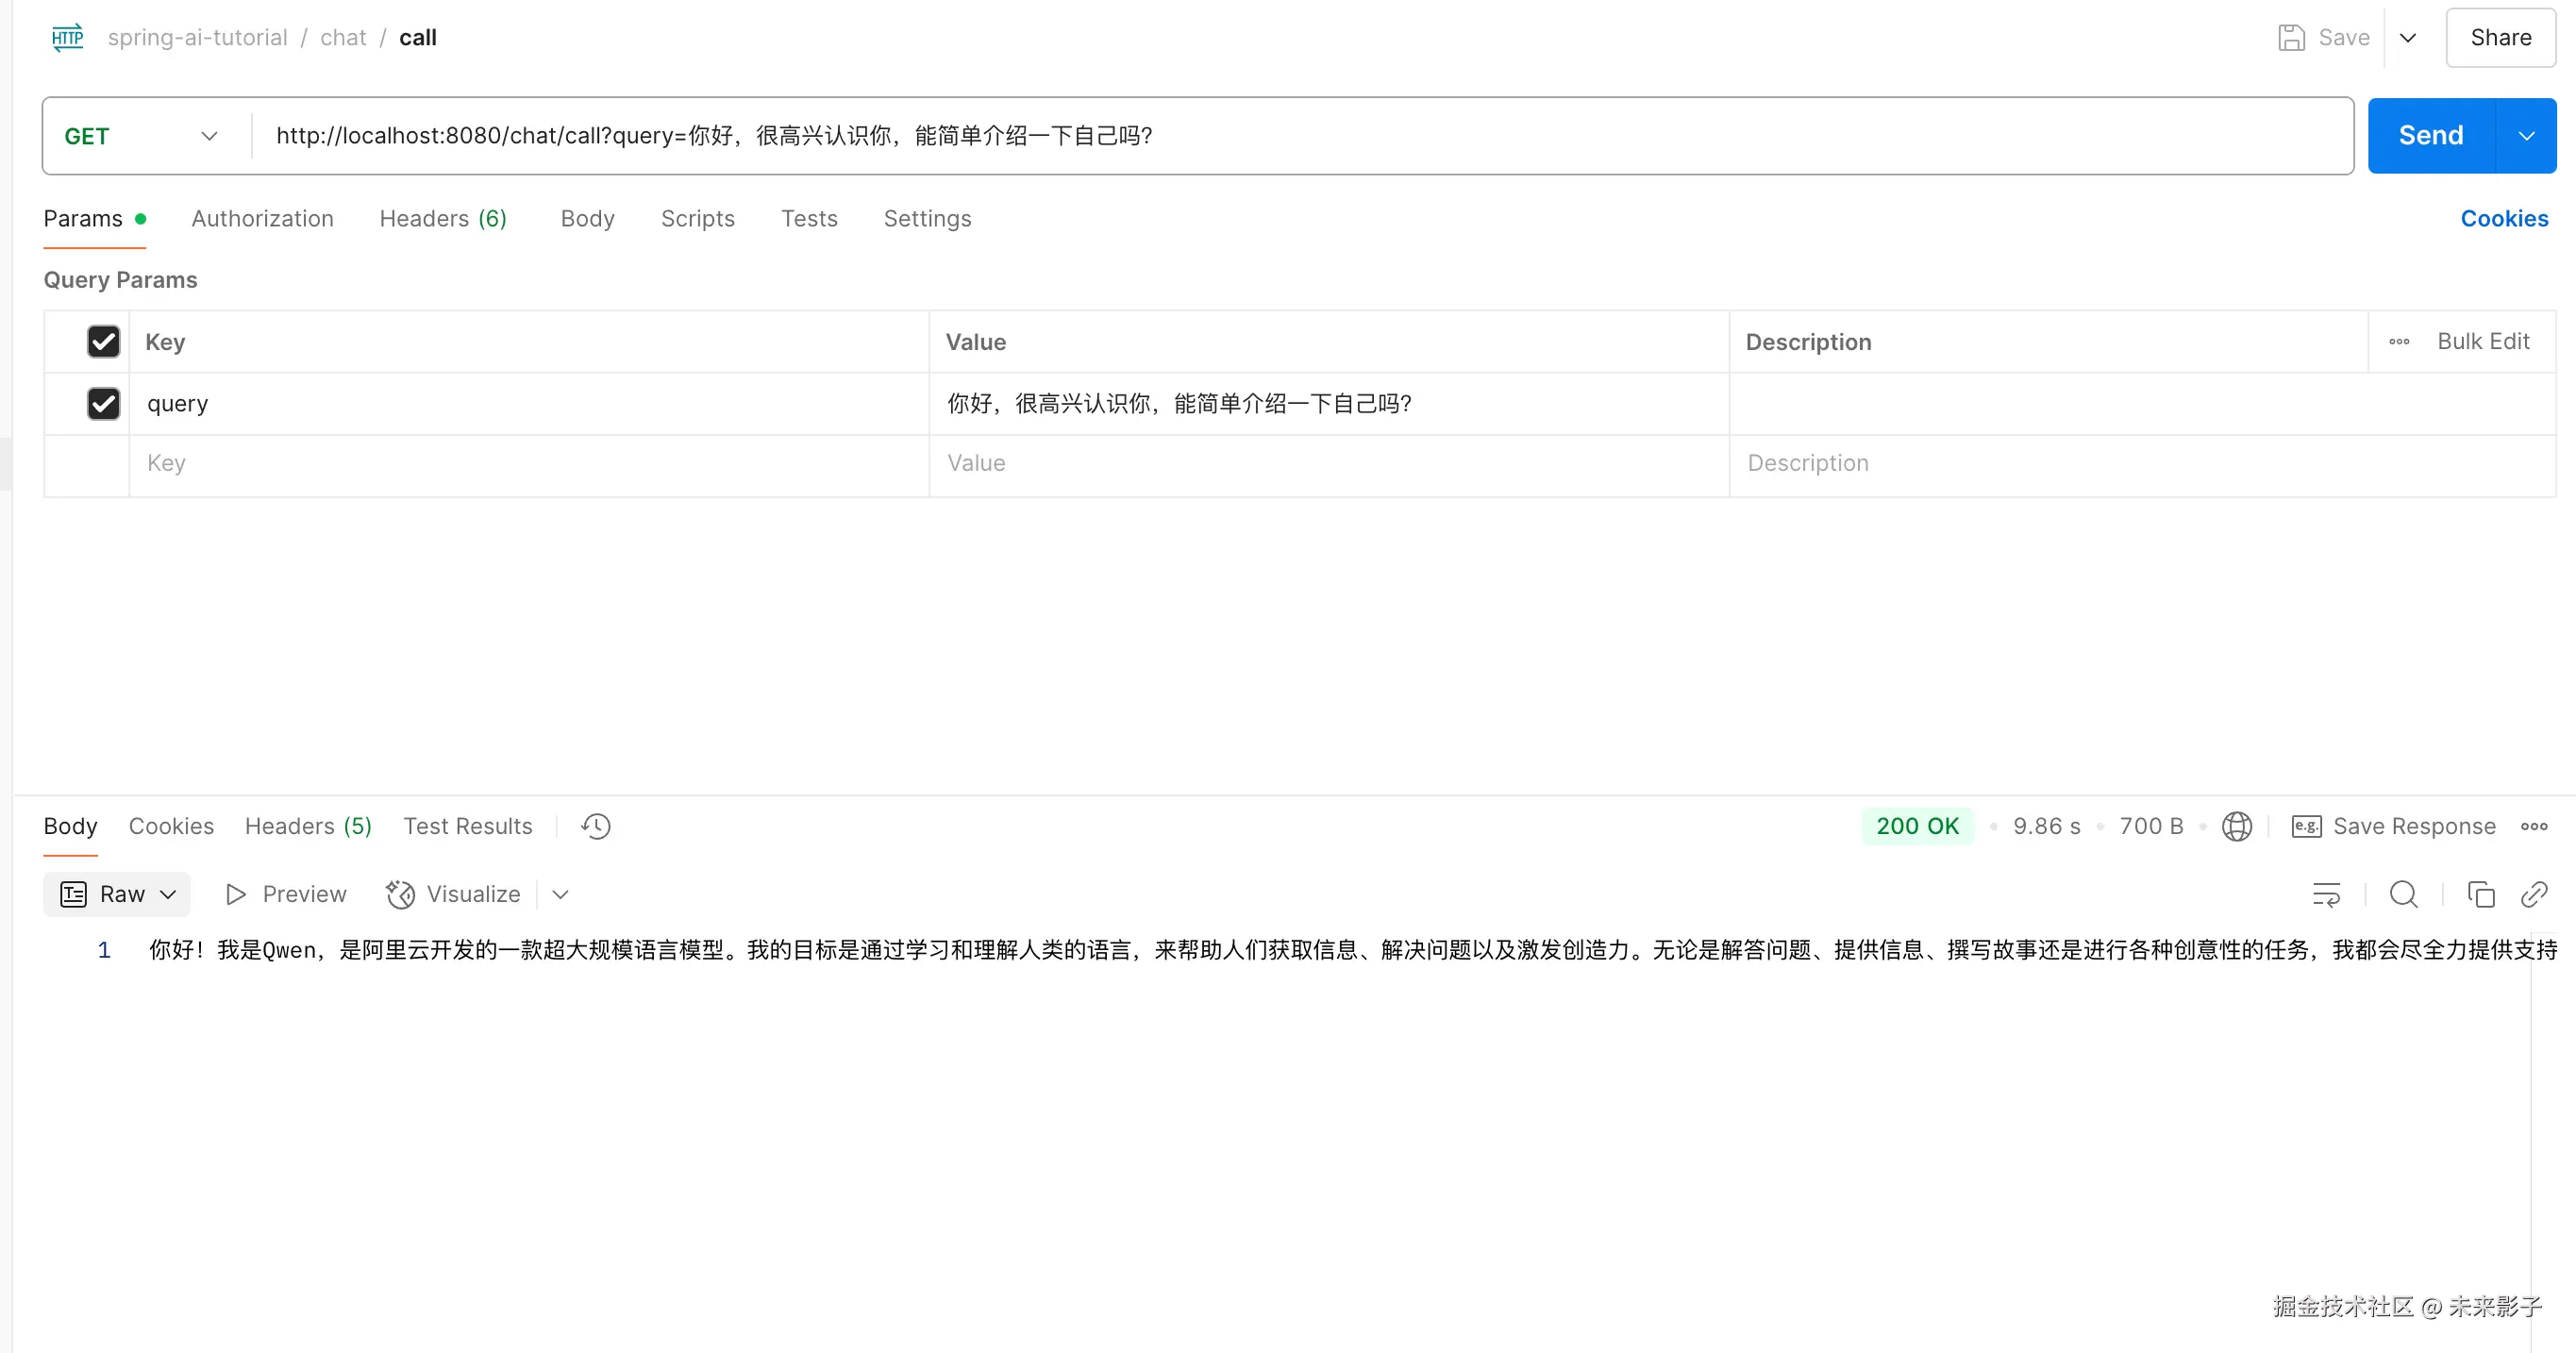Click the response link chain icon

[x=2534, y=894]
